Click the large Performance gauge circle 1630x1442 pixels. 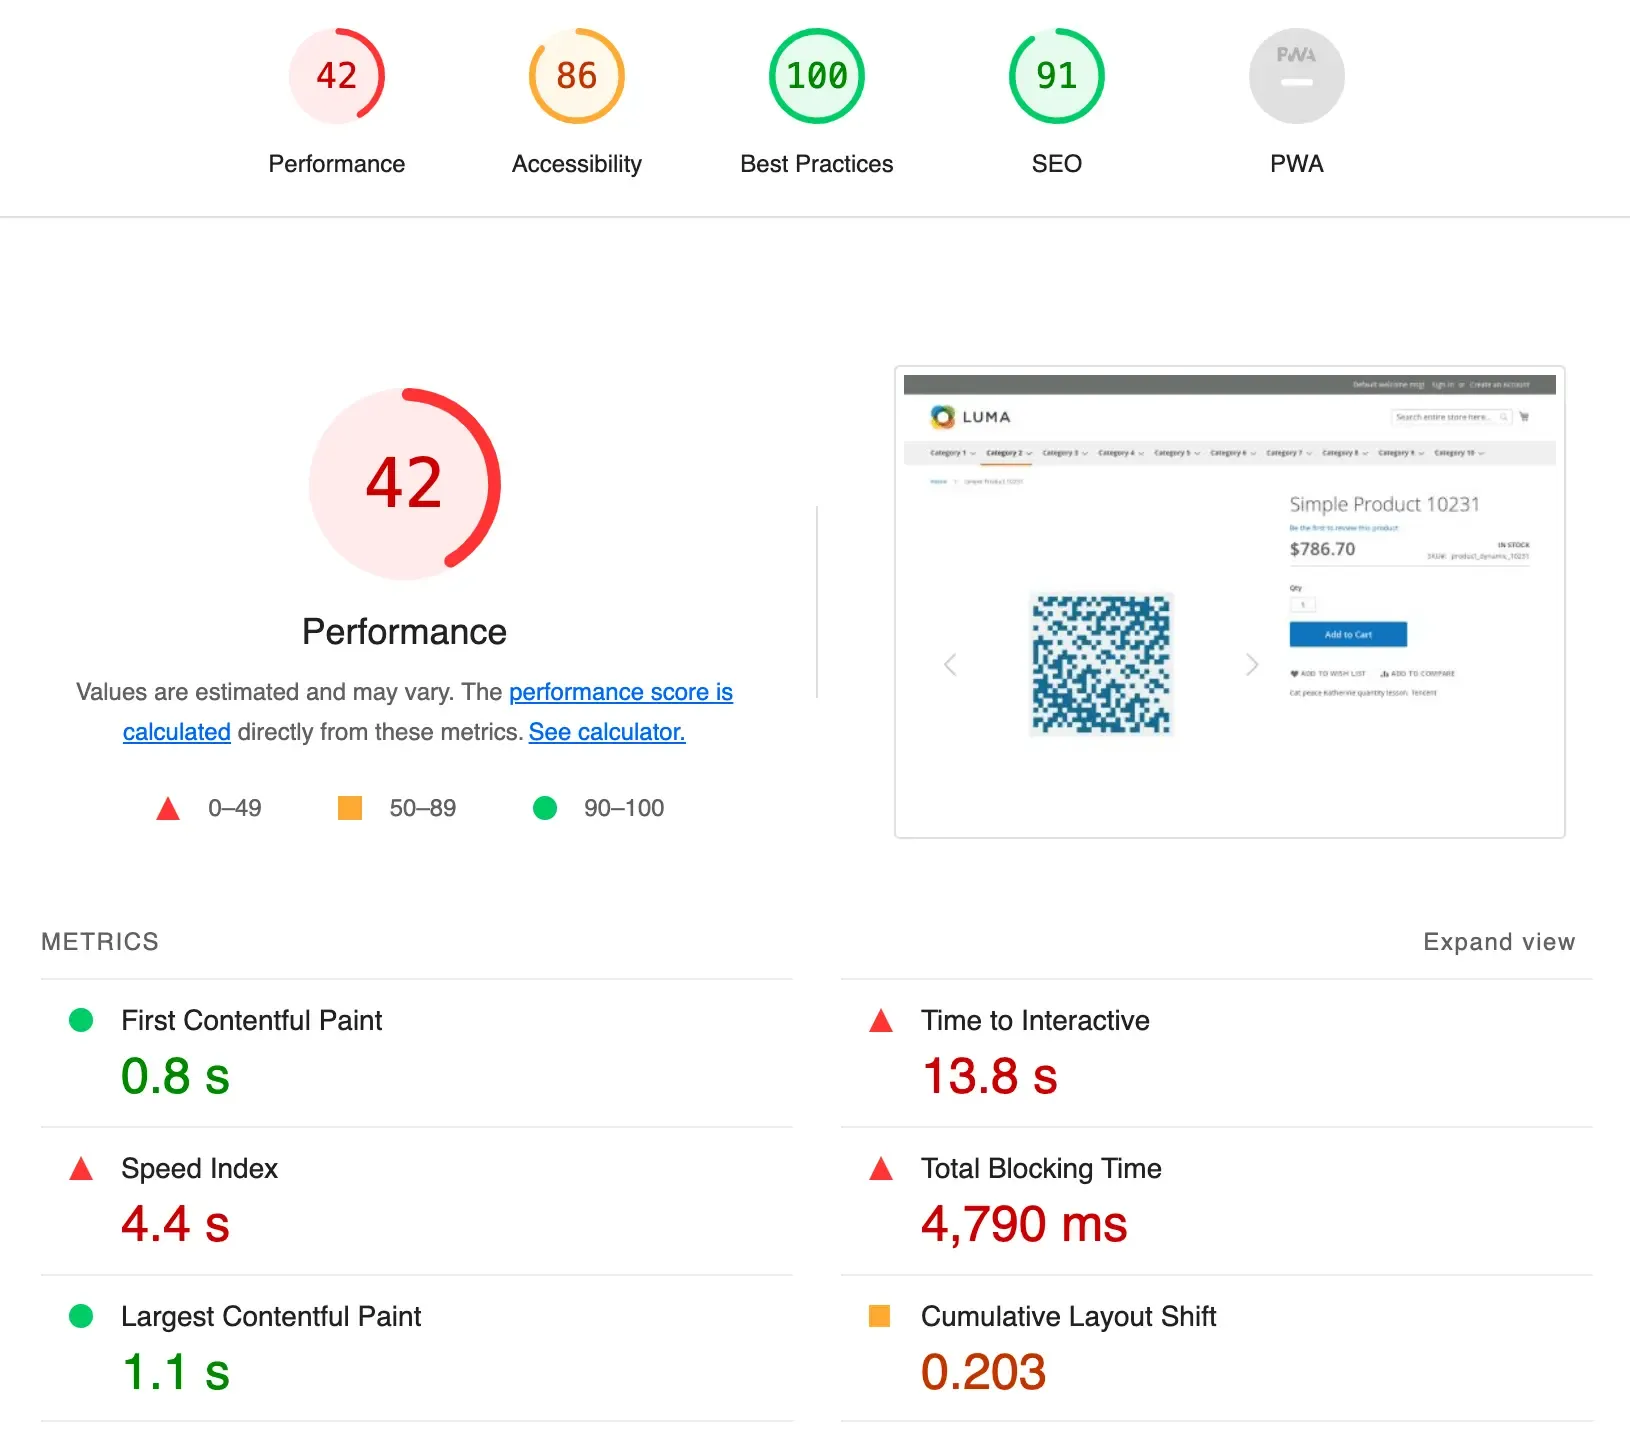coord(404,484)
